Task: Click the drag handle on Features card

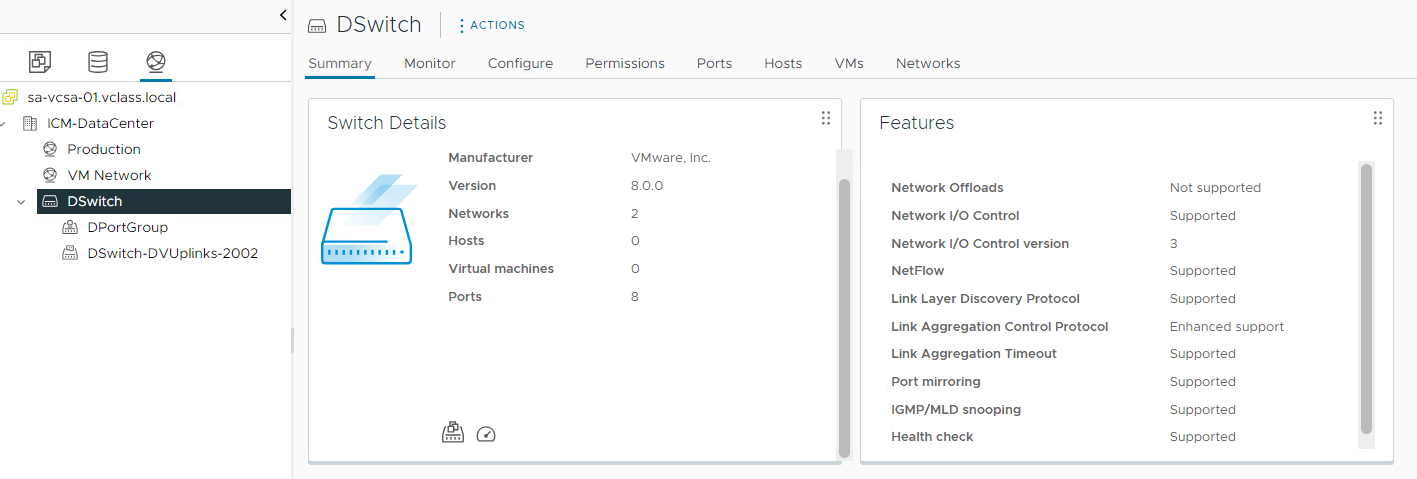Action: pos(1378,118)
